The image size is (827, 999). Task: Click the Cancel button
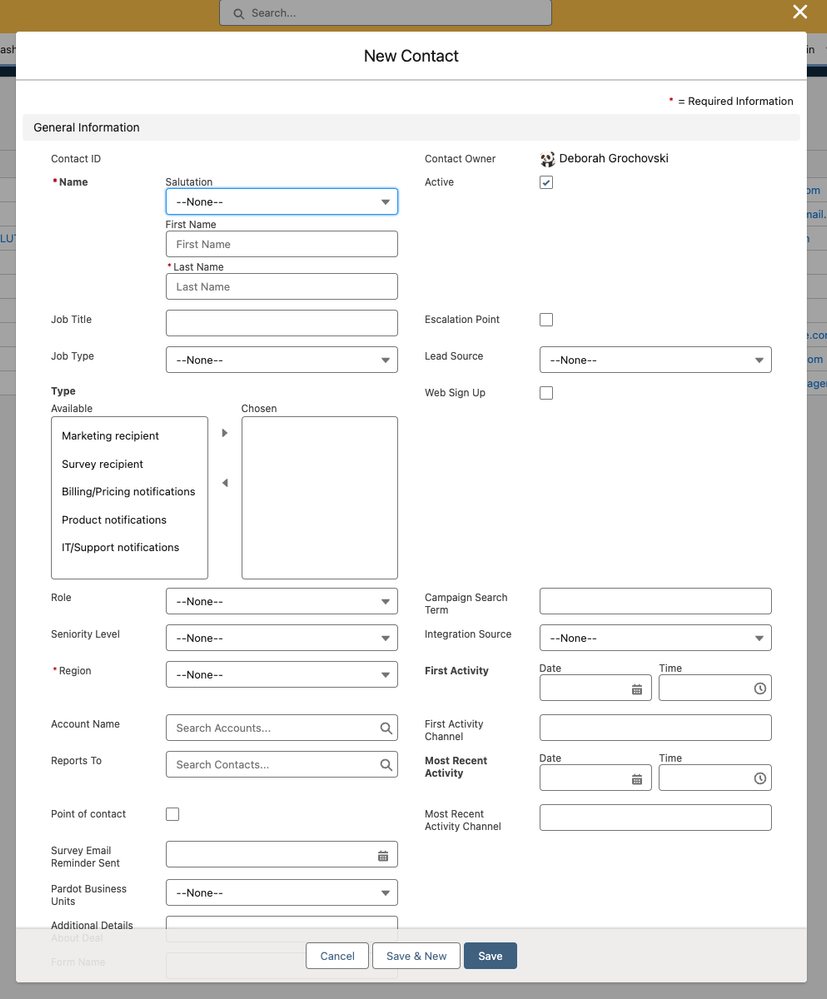[x=337, y=956]
